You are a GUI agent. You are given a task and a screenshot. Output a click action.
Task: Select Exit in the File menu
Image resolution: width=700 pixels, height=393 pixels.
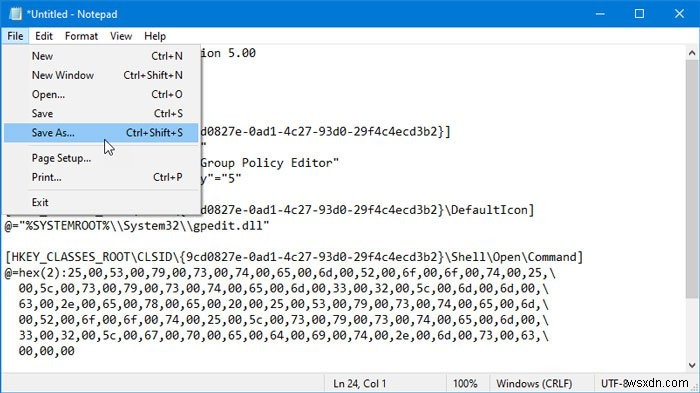tap(101, 202)
